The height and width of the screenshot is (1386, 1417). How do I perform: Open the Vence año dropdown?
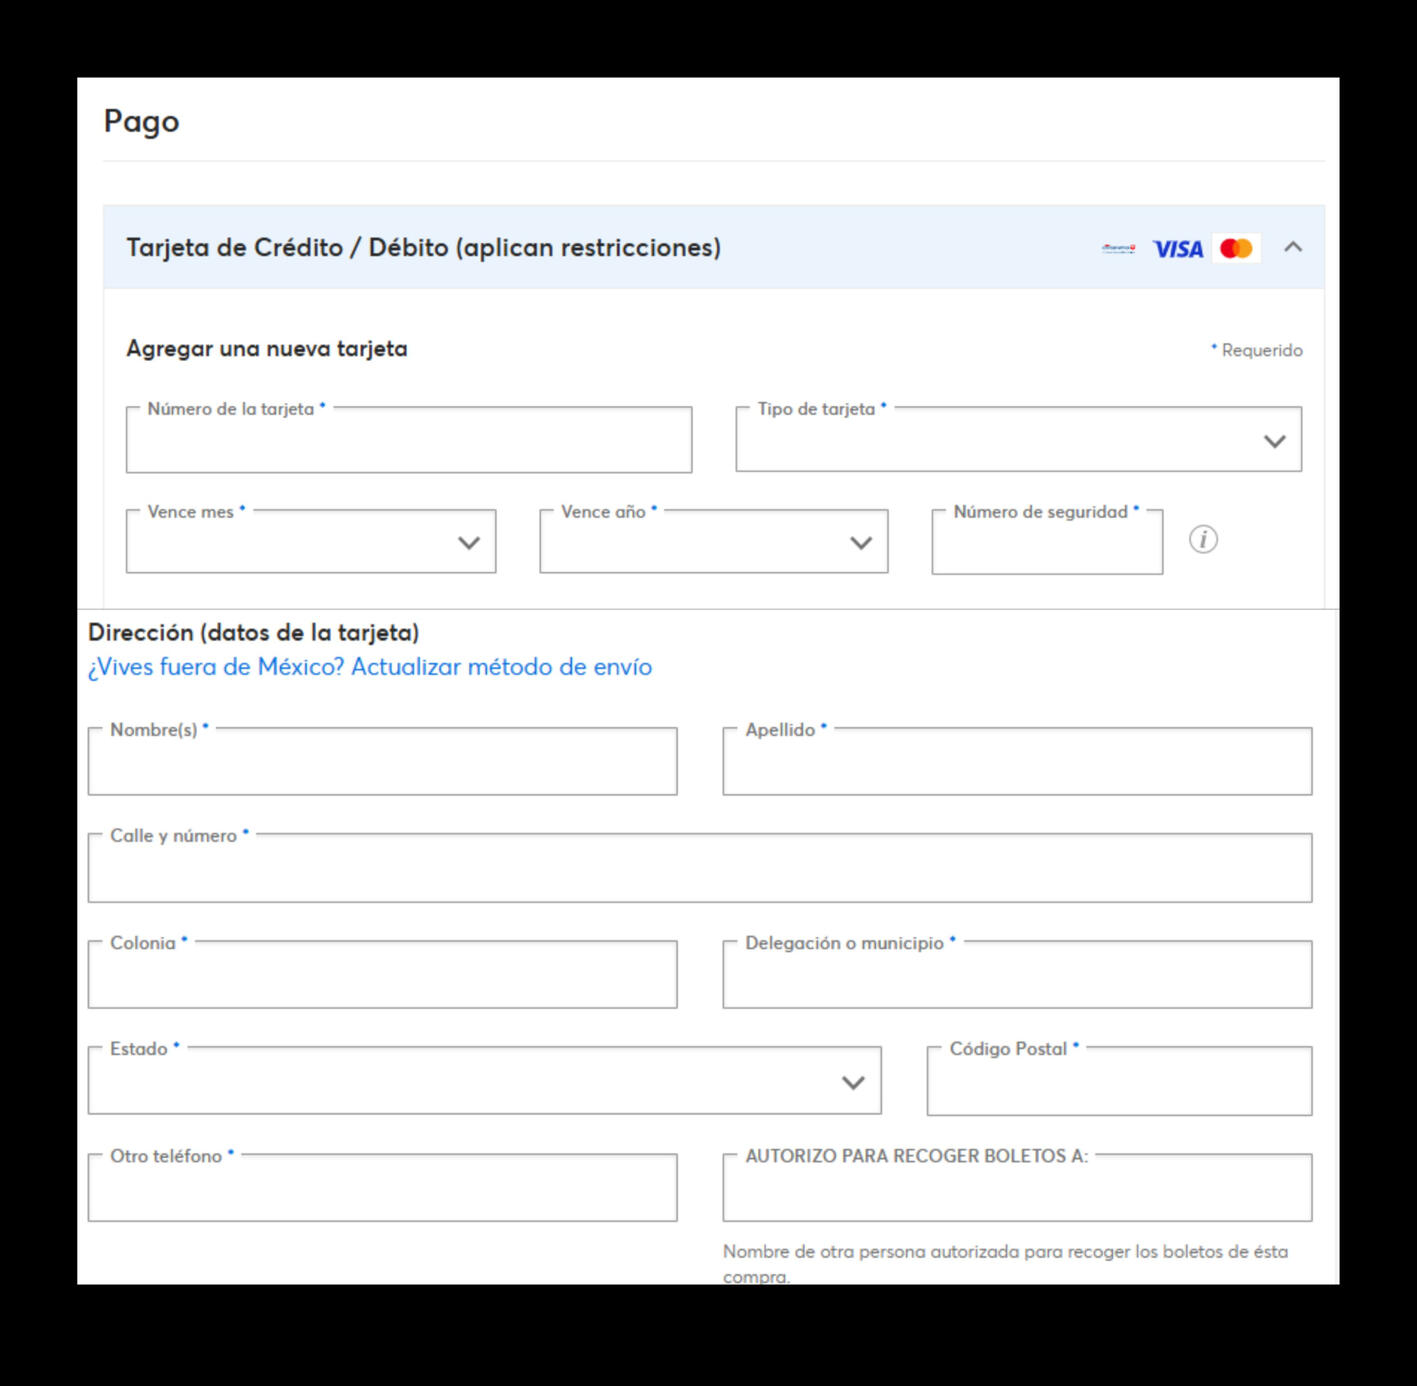click(713, 542)
